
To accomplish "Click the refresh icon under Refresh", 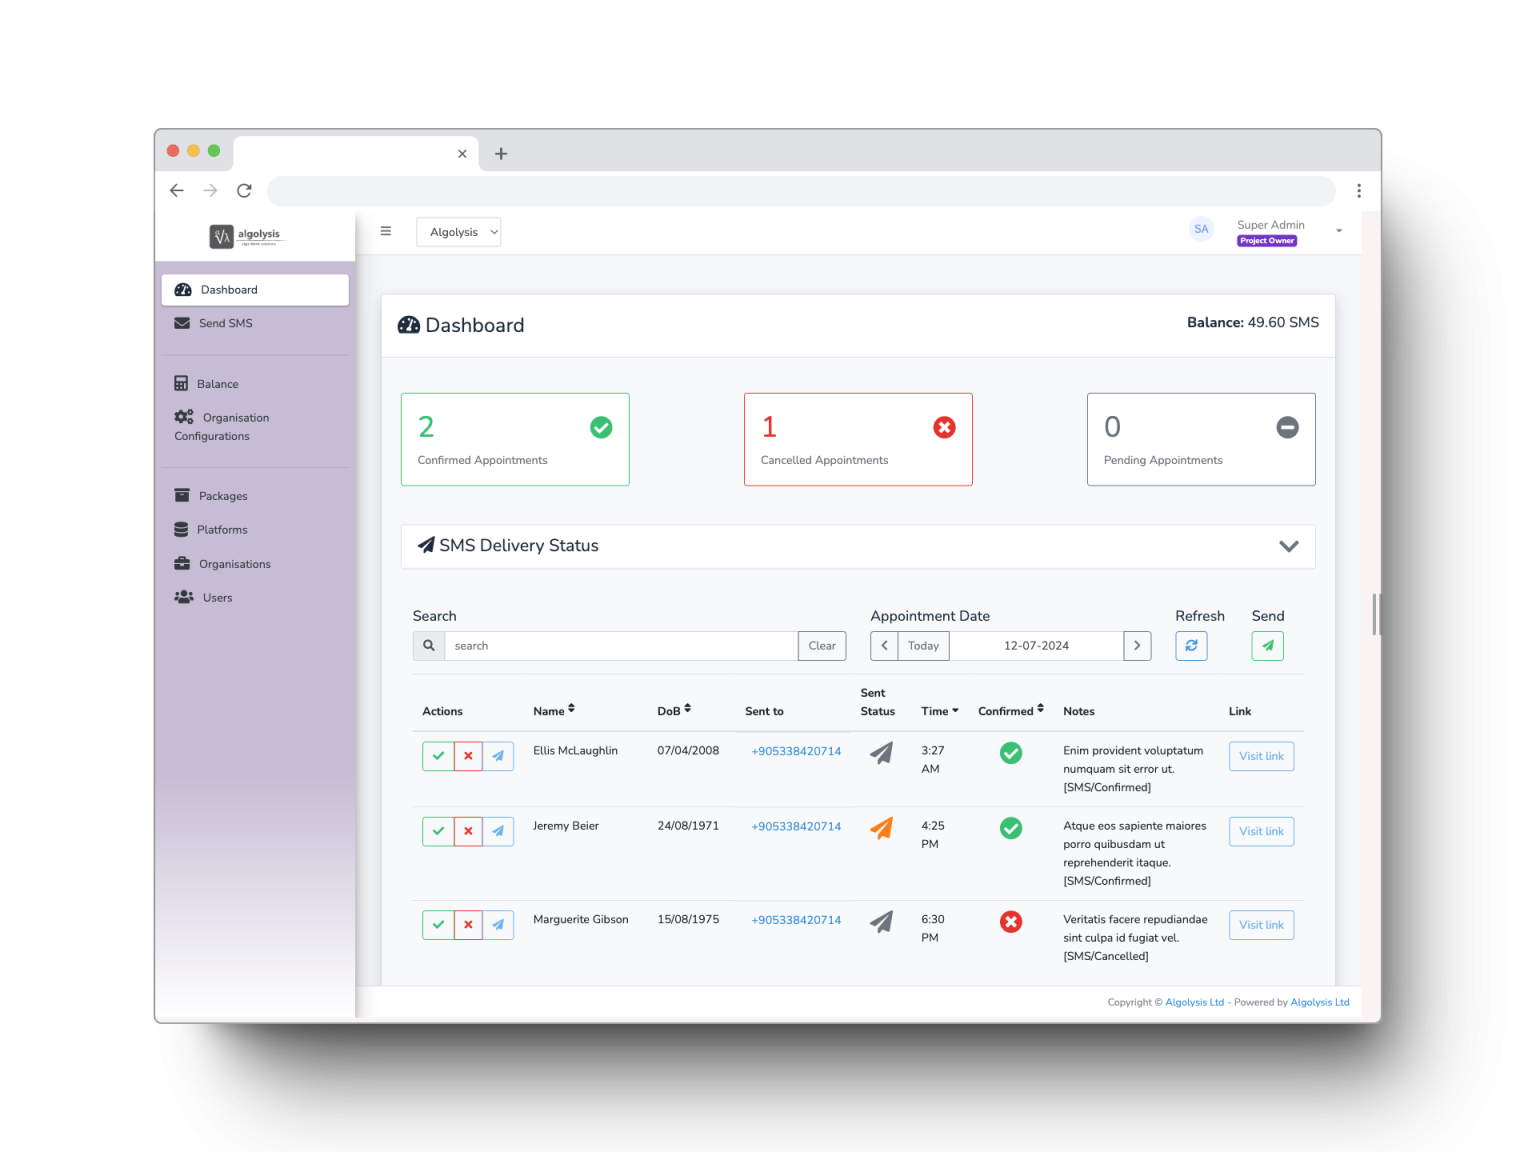I will coord(1191,646).
